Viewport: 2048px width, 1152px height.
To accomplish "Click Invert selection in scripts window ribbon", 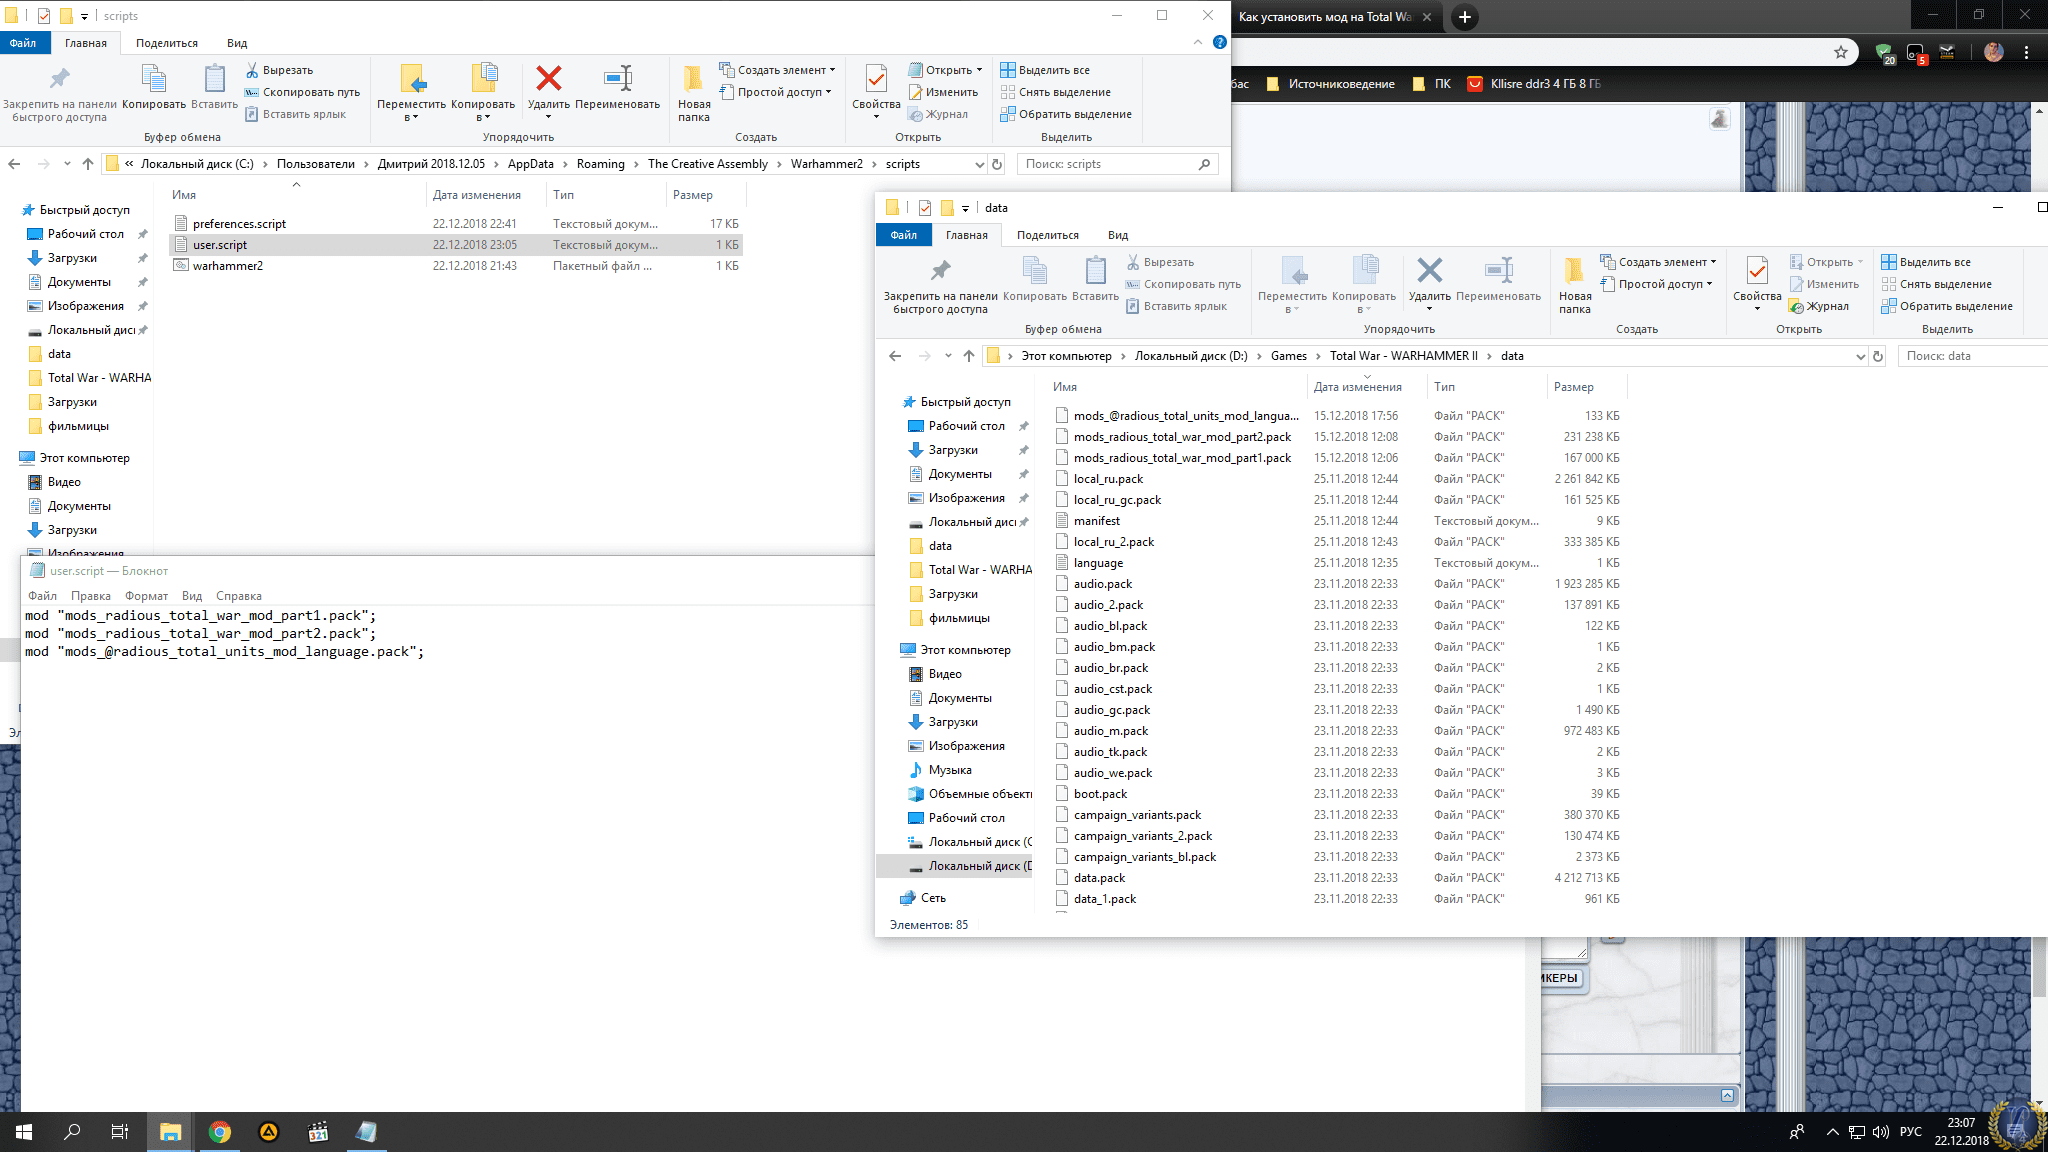I will 1066,114.
